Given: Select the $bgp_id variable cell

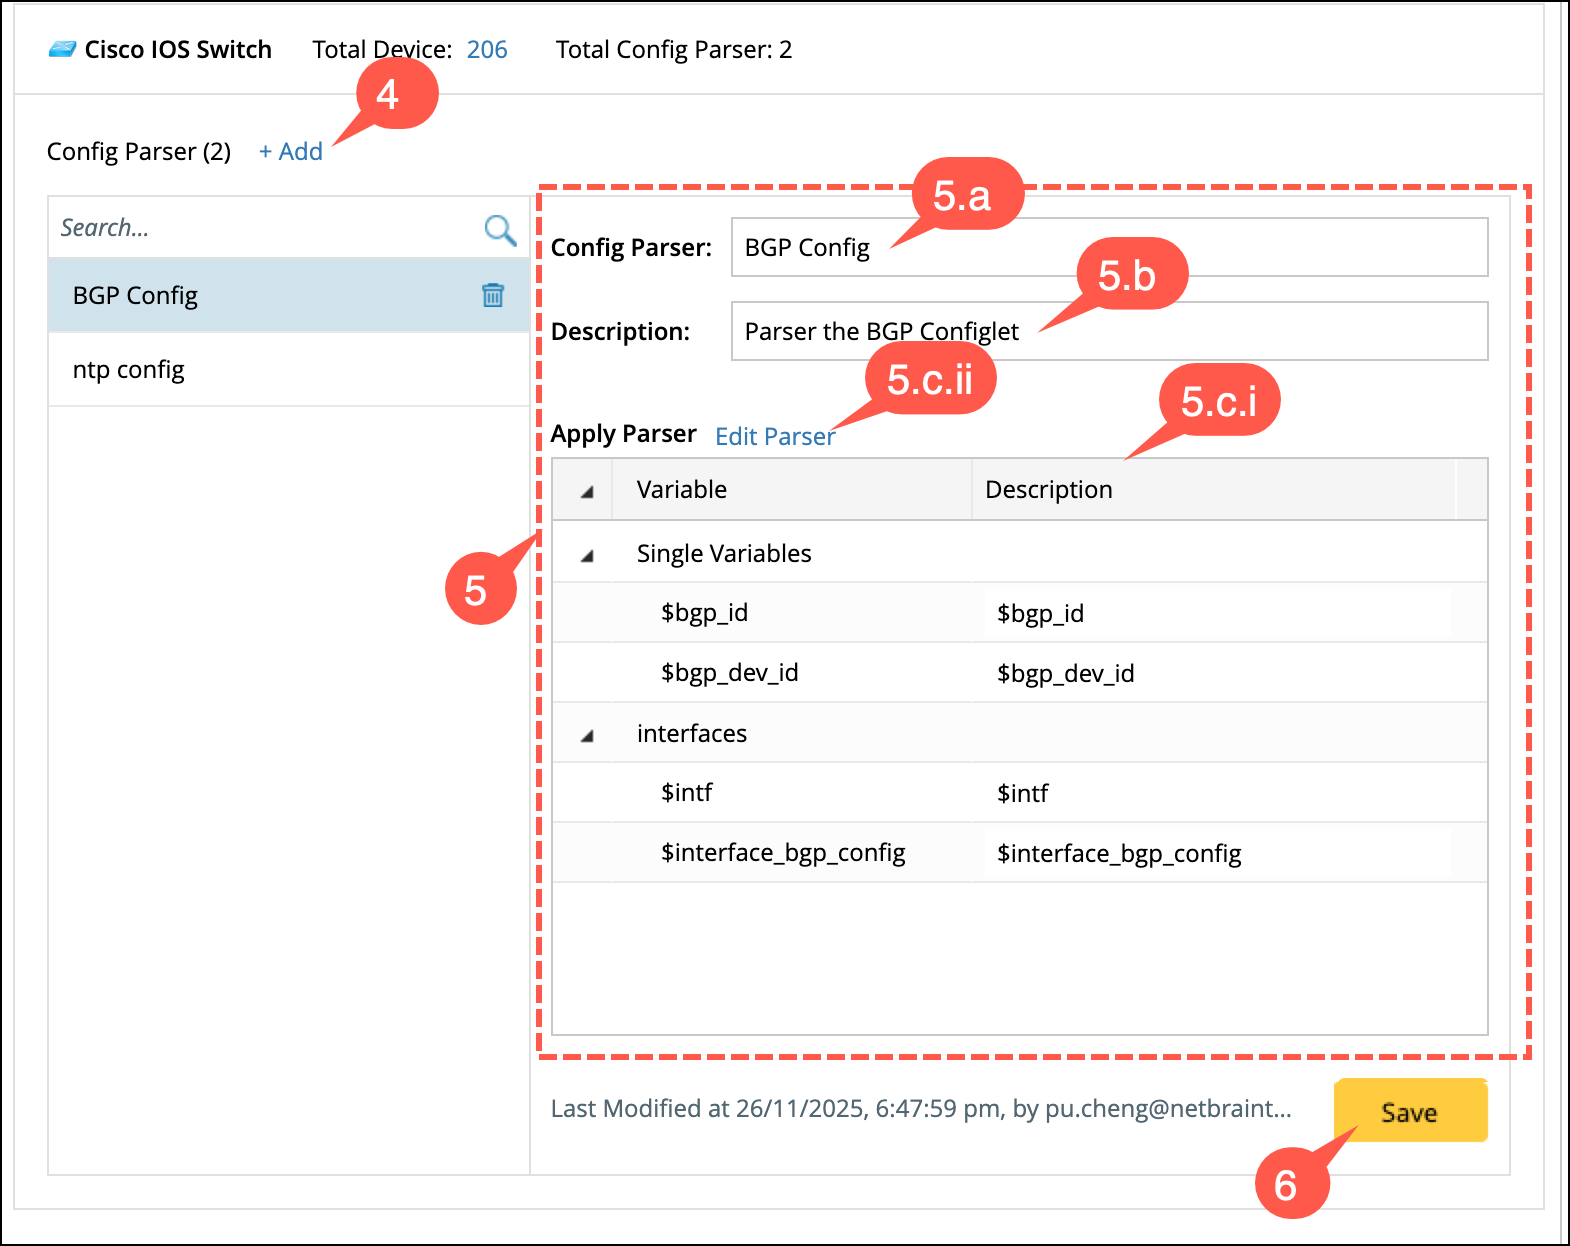Looking at the screenshot, I should (x=792, y=612).
